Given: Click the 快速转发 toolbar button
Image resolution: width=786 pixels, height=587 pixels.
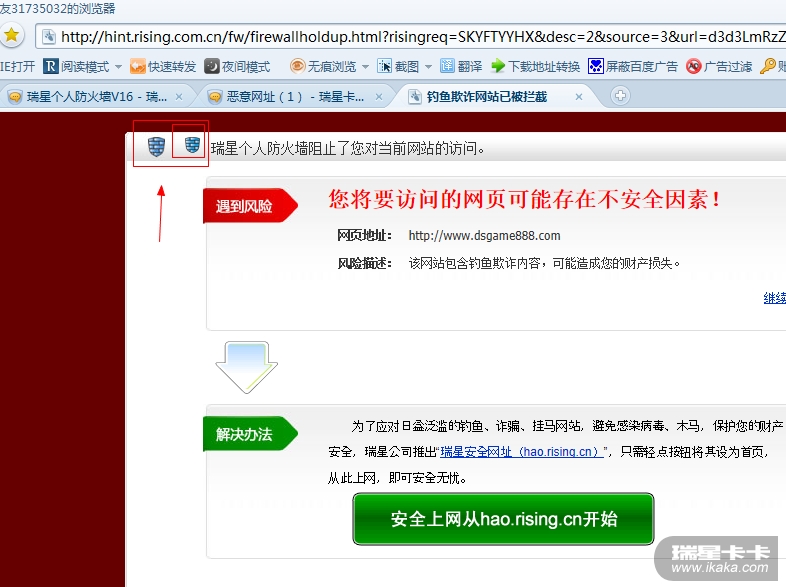Looking at the screenshot, I should [162, 66].
